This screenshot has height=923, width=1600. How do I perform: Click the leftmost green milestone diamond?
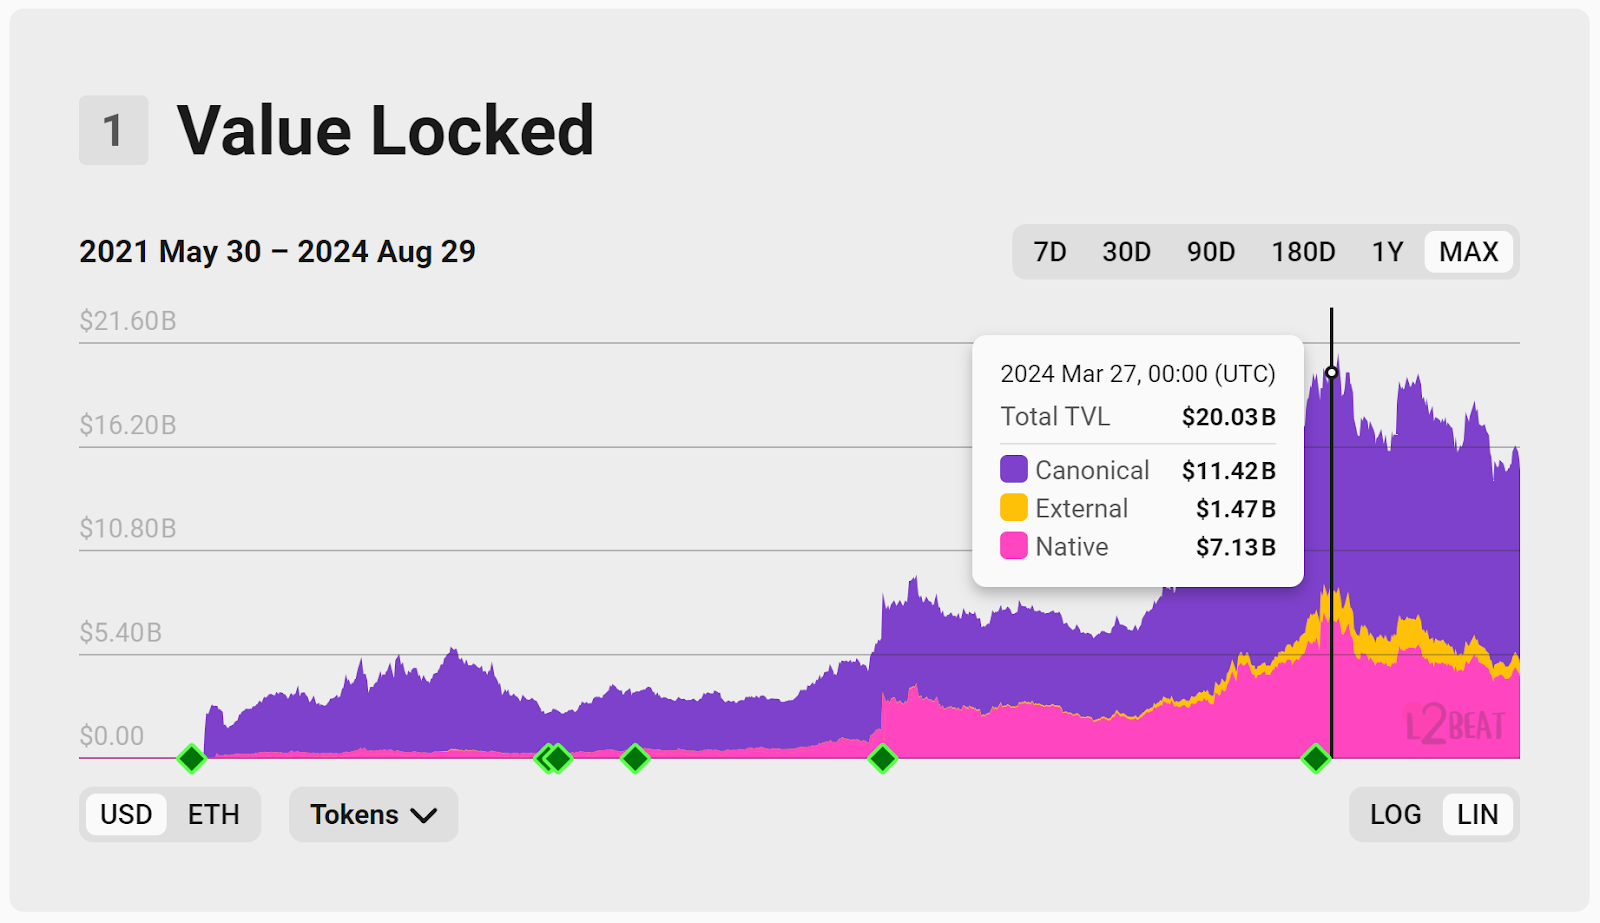(191, 759)
